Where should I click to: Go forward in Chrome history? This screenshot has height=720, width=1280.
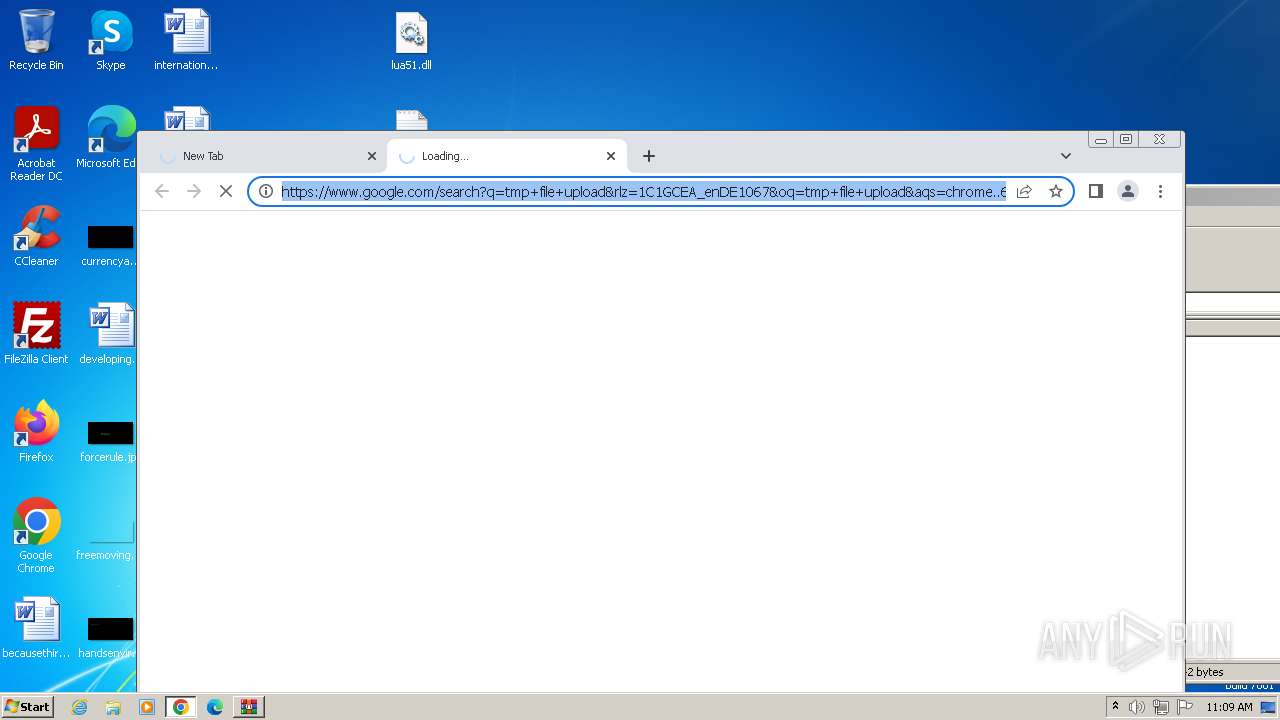tap(194, 191)
